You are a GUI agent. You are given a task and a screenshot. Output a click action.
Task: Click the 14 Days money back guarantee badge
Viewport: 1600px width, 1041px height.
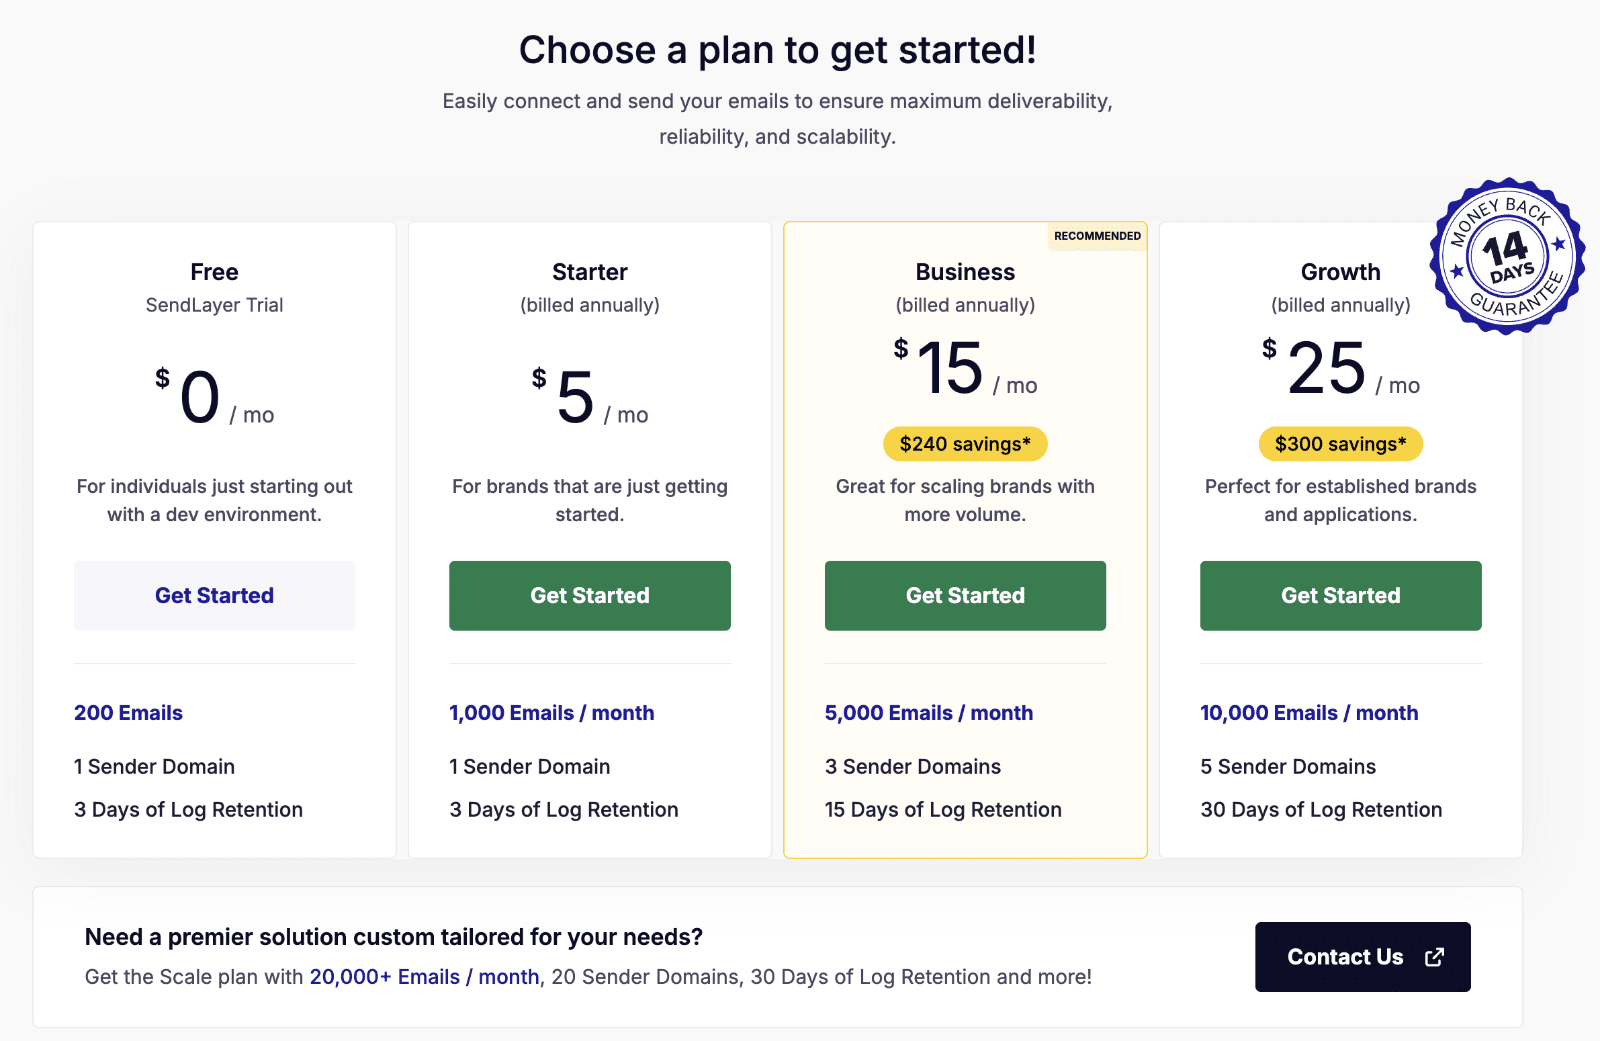pyautogui.click(x=1506, y=256)
